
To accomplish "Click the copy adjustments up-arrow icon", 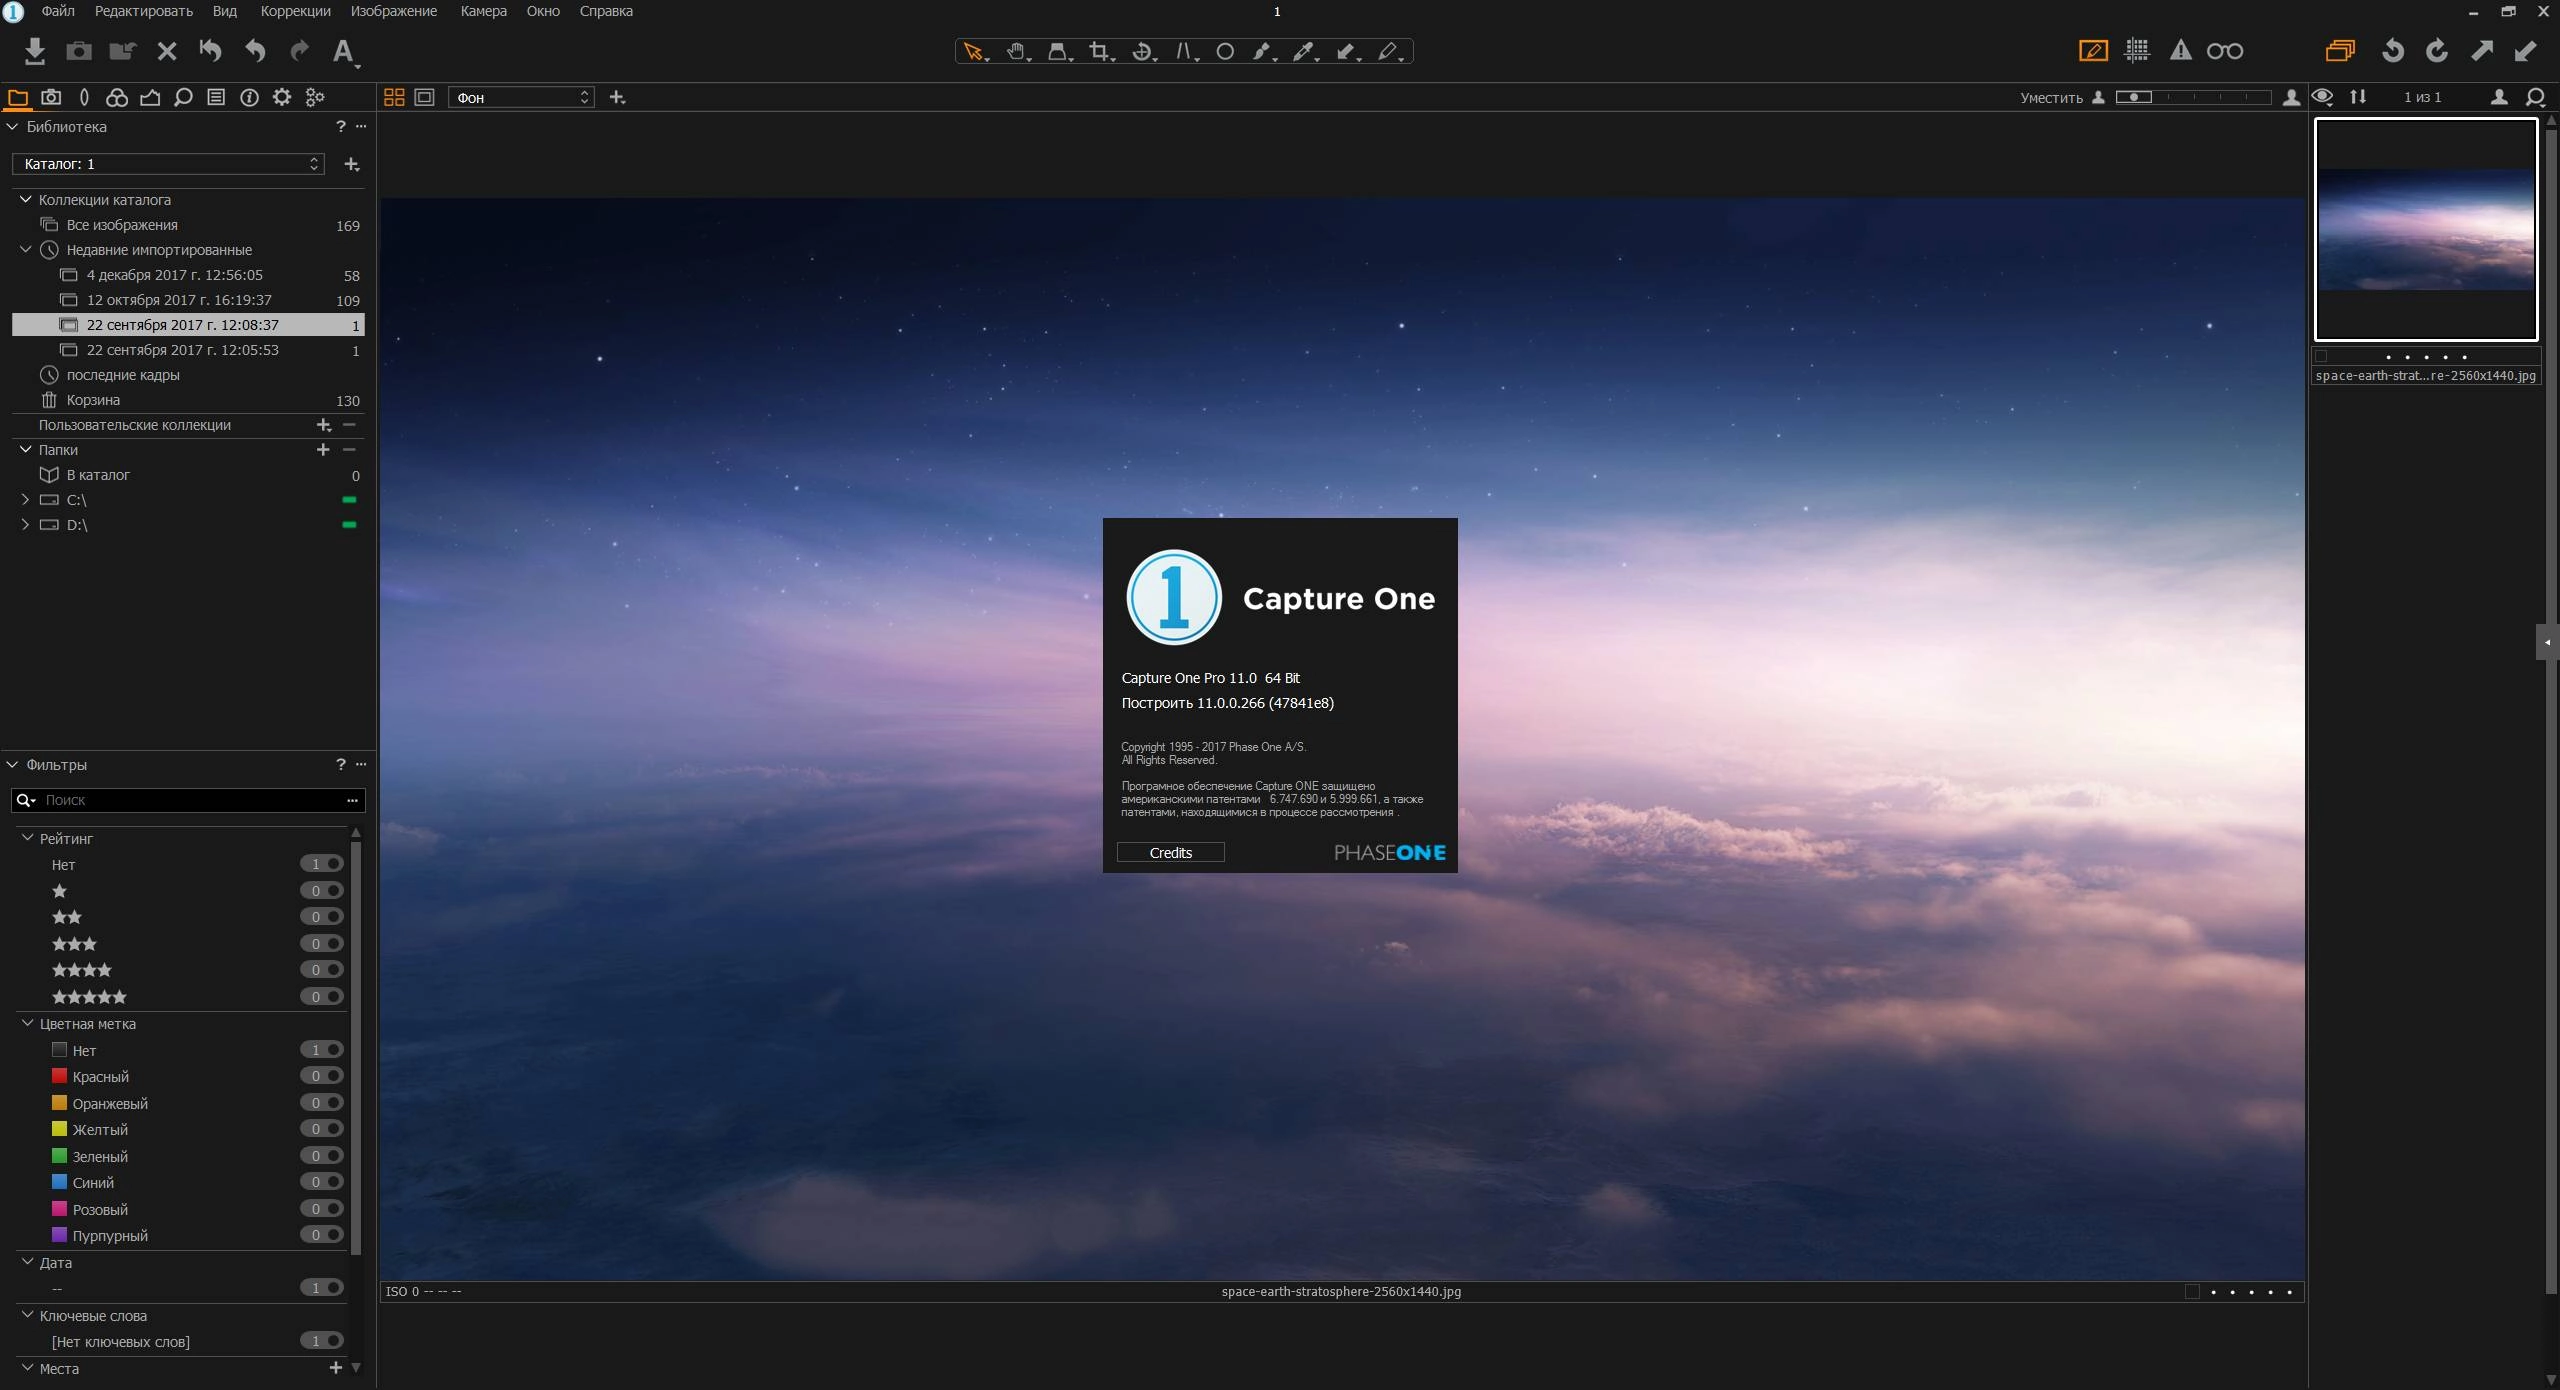I will tap(2482, 51).
